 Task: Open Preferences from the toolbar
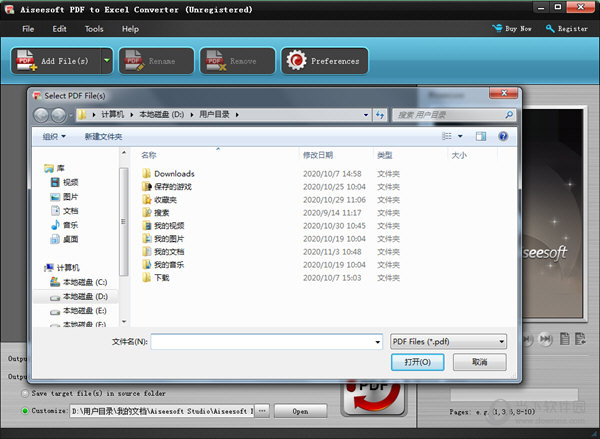[x=324, y=61]
